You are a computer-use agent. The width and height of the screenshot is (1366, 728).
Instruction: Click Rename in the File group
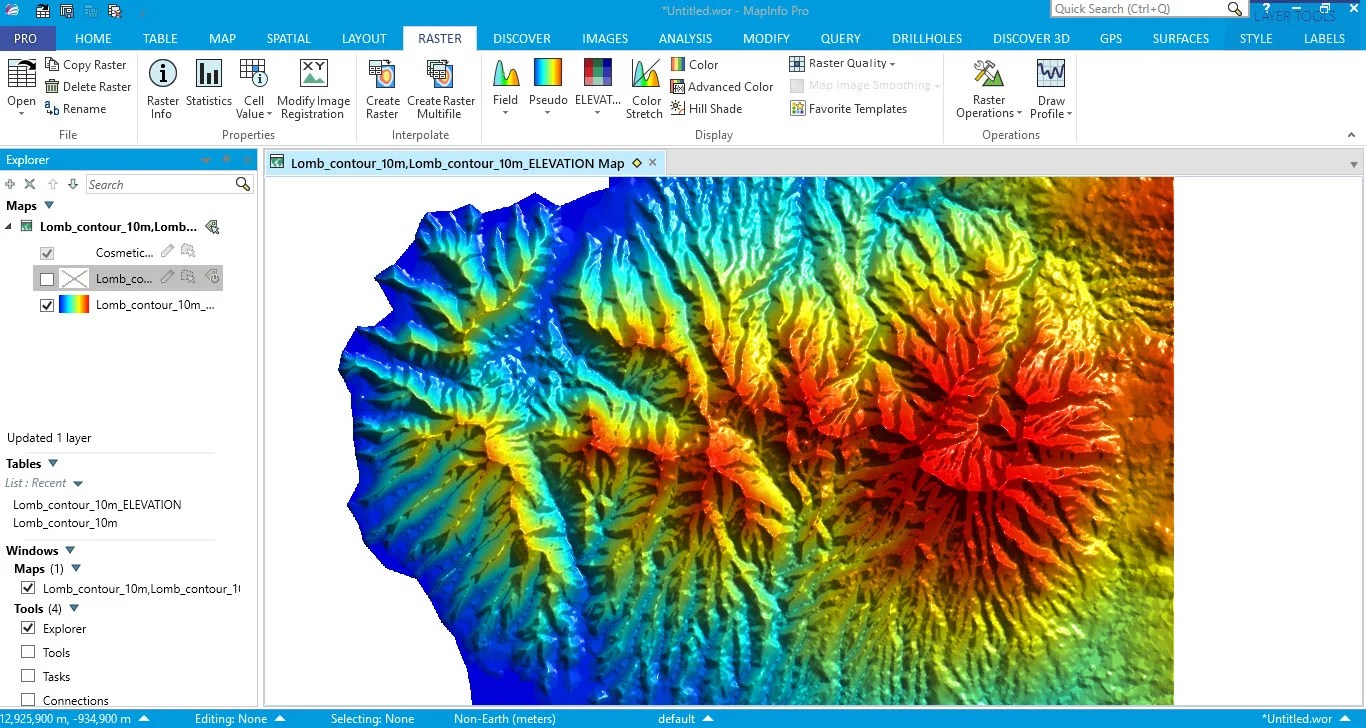tap(83, 108)
